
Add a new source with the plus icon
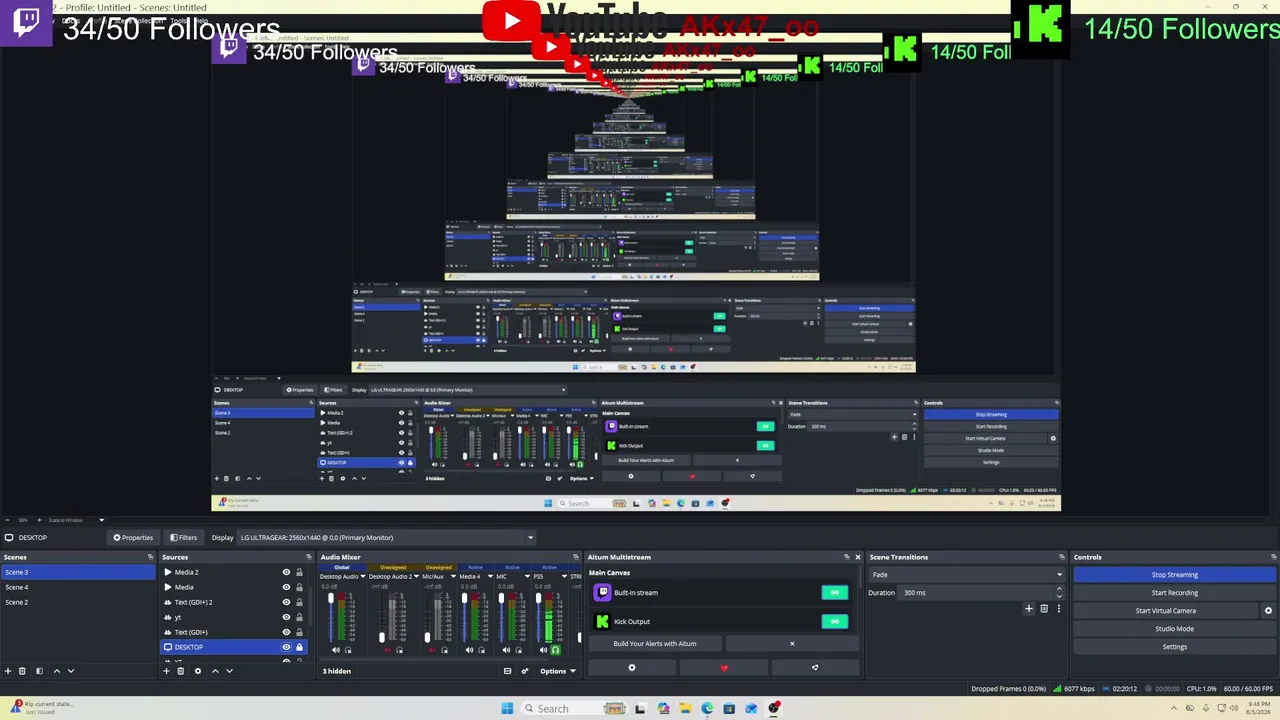click(166, 671)
